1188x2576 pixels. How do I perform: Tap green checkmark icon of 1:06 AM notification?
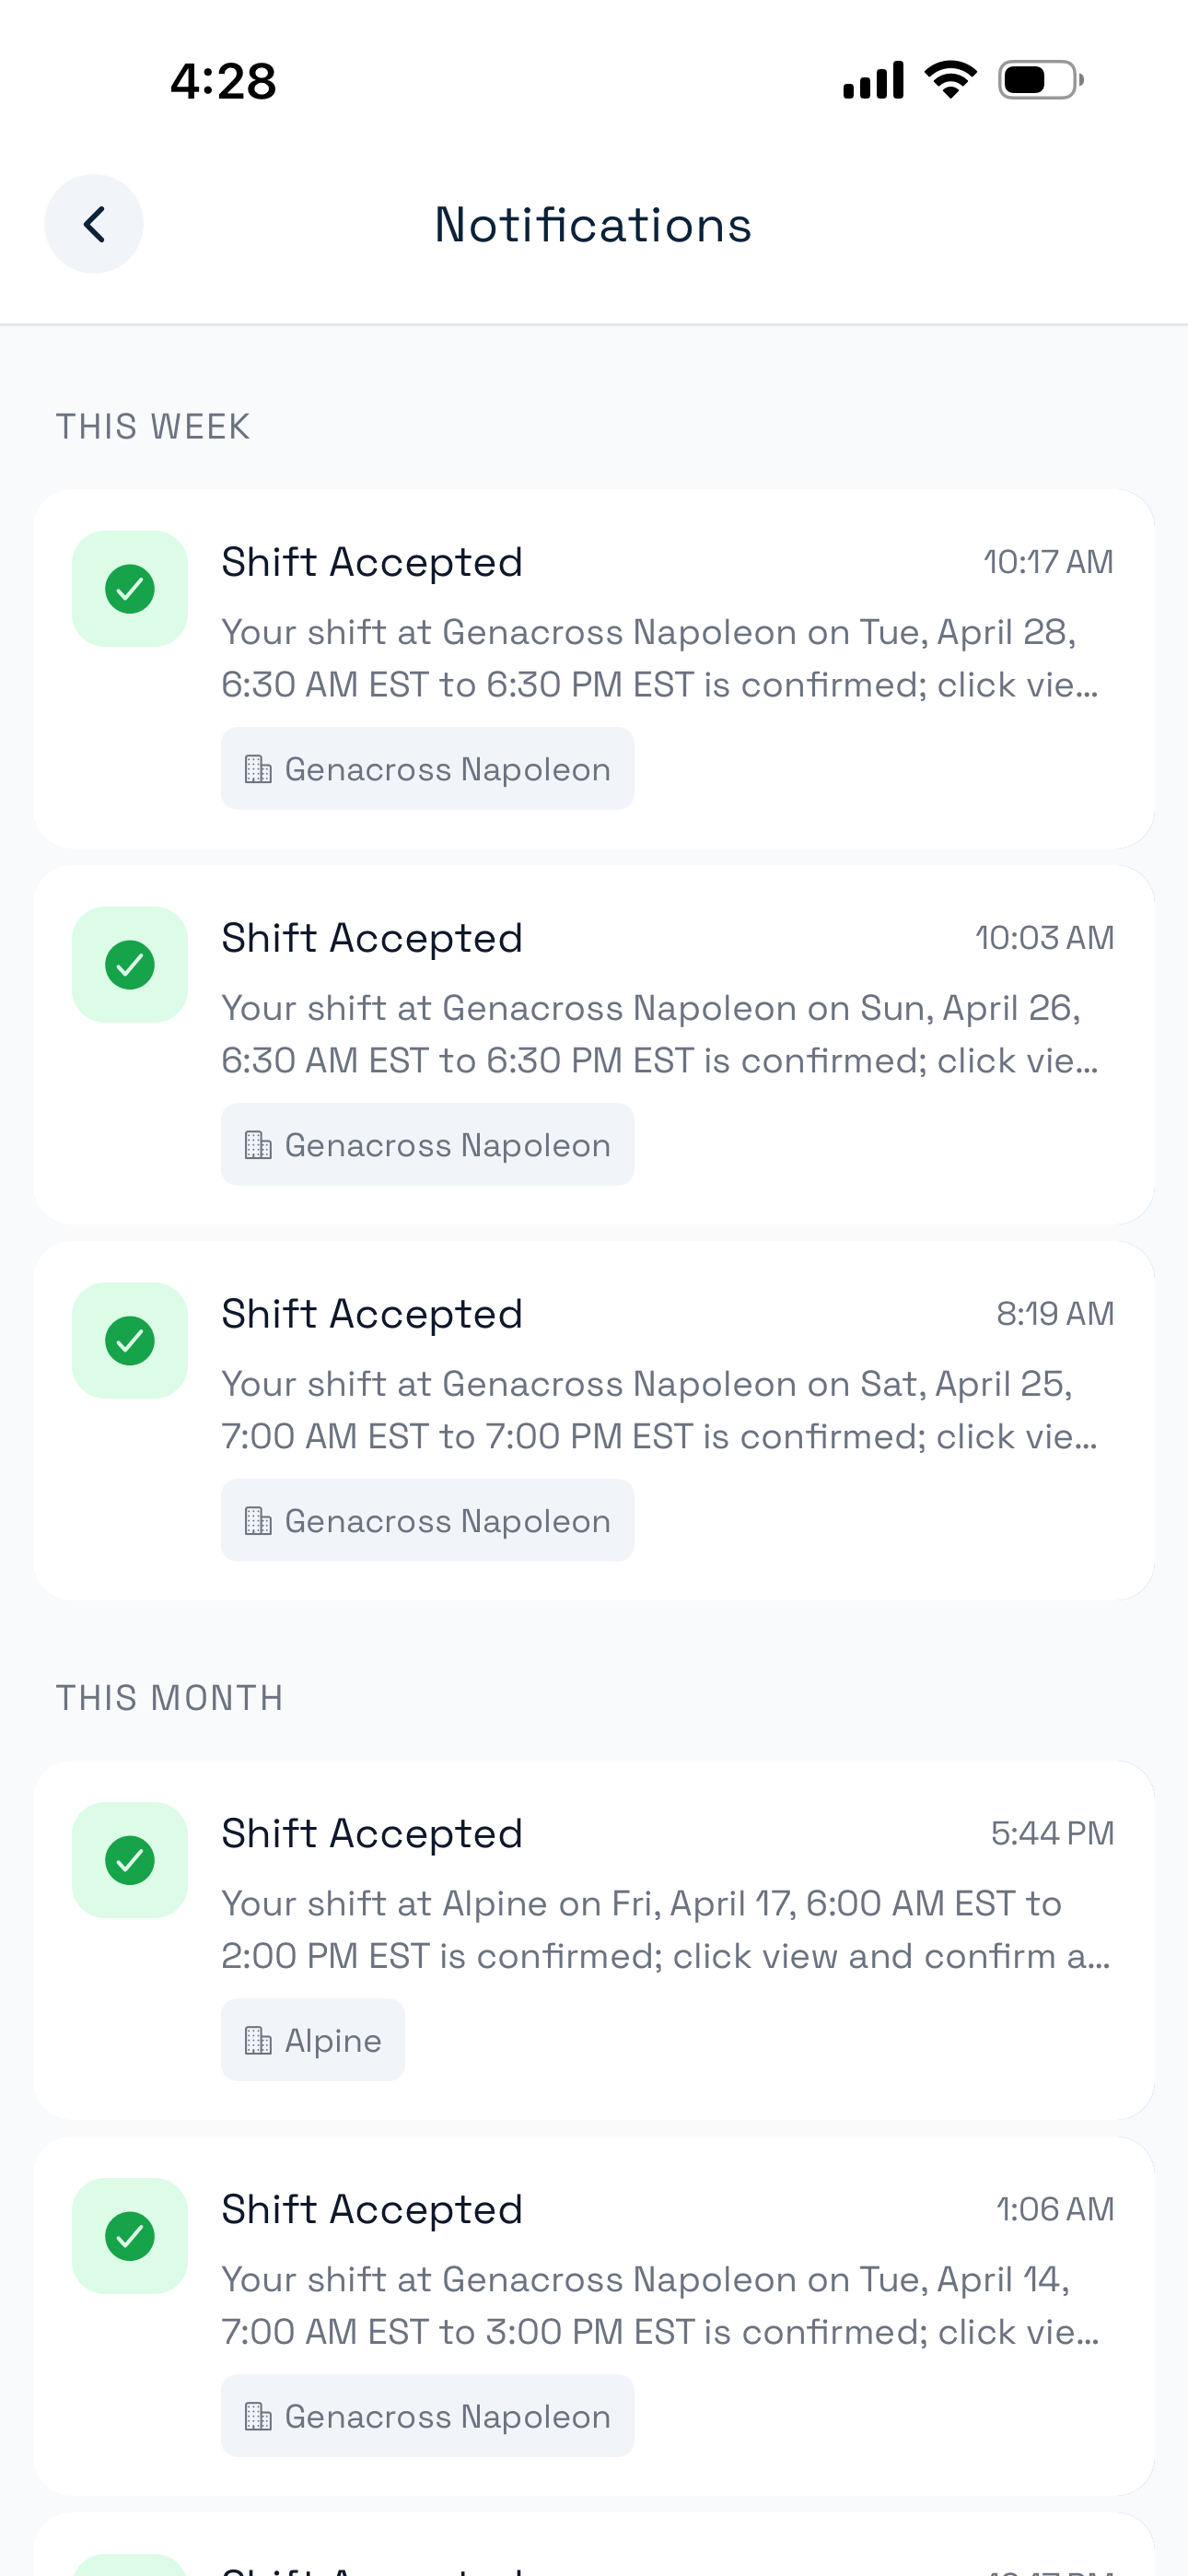[130, 2237]
